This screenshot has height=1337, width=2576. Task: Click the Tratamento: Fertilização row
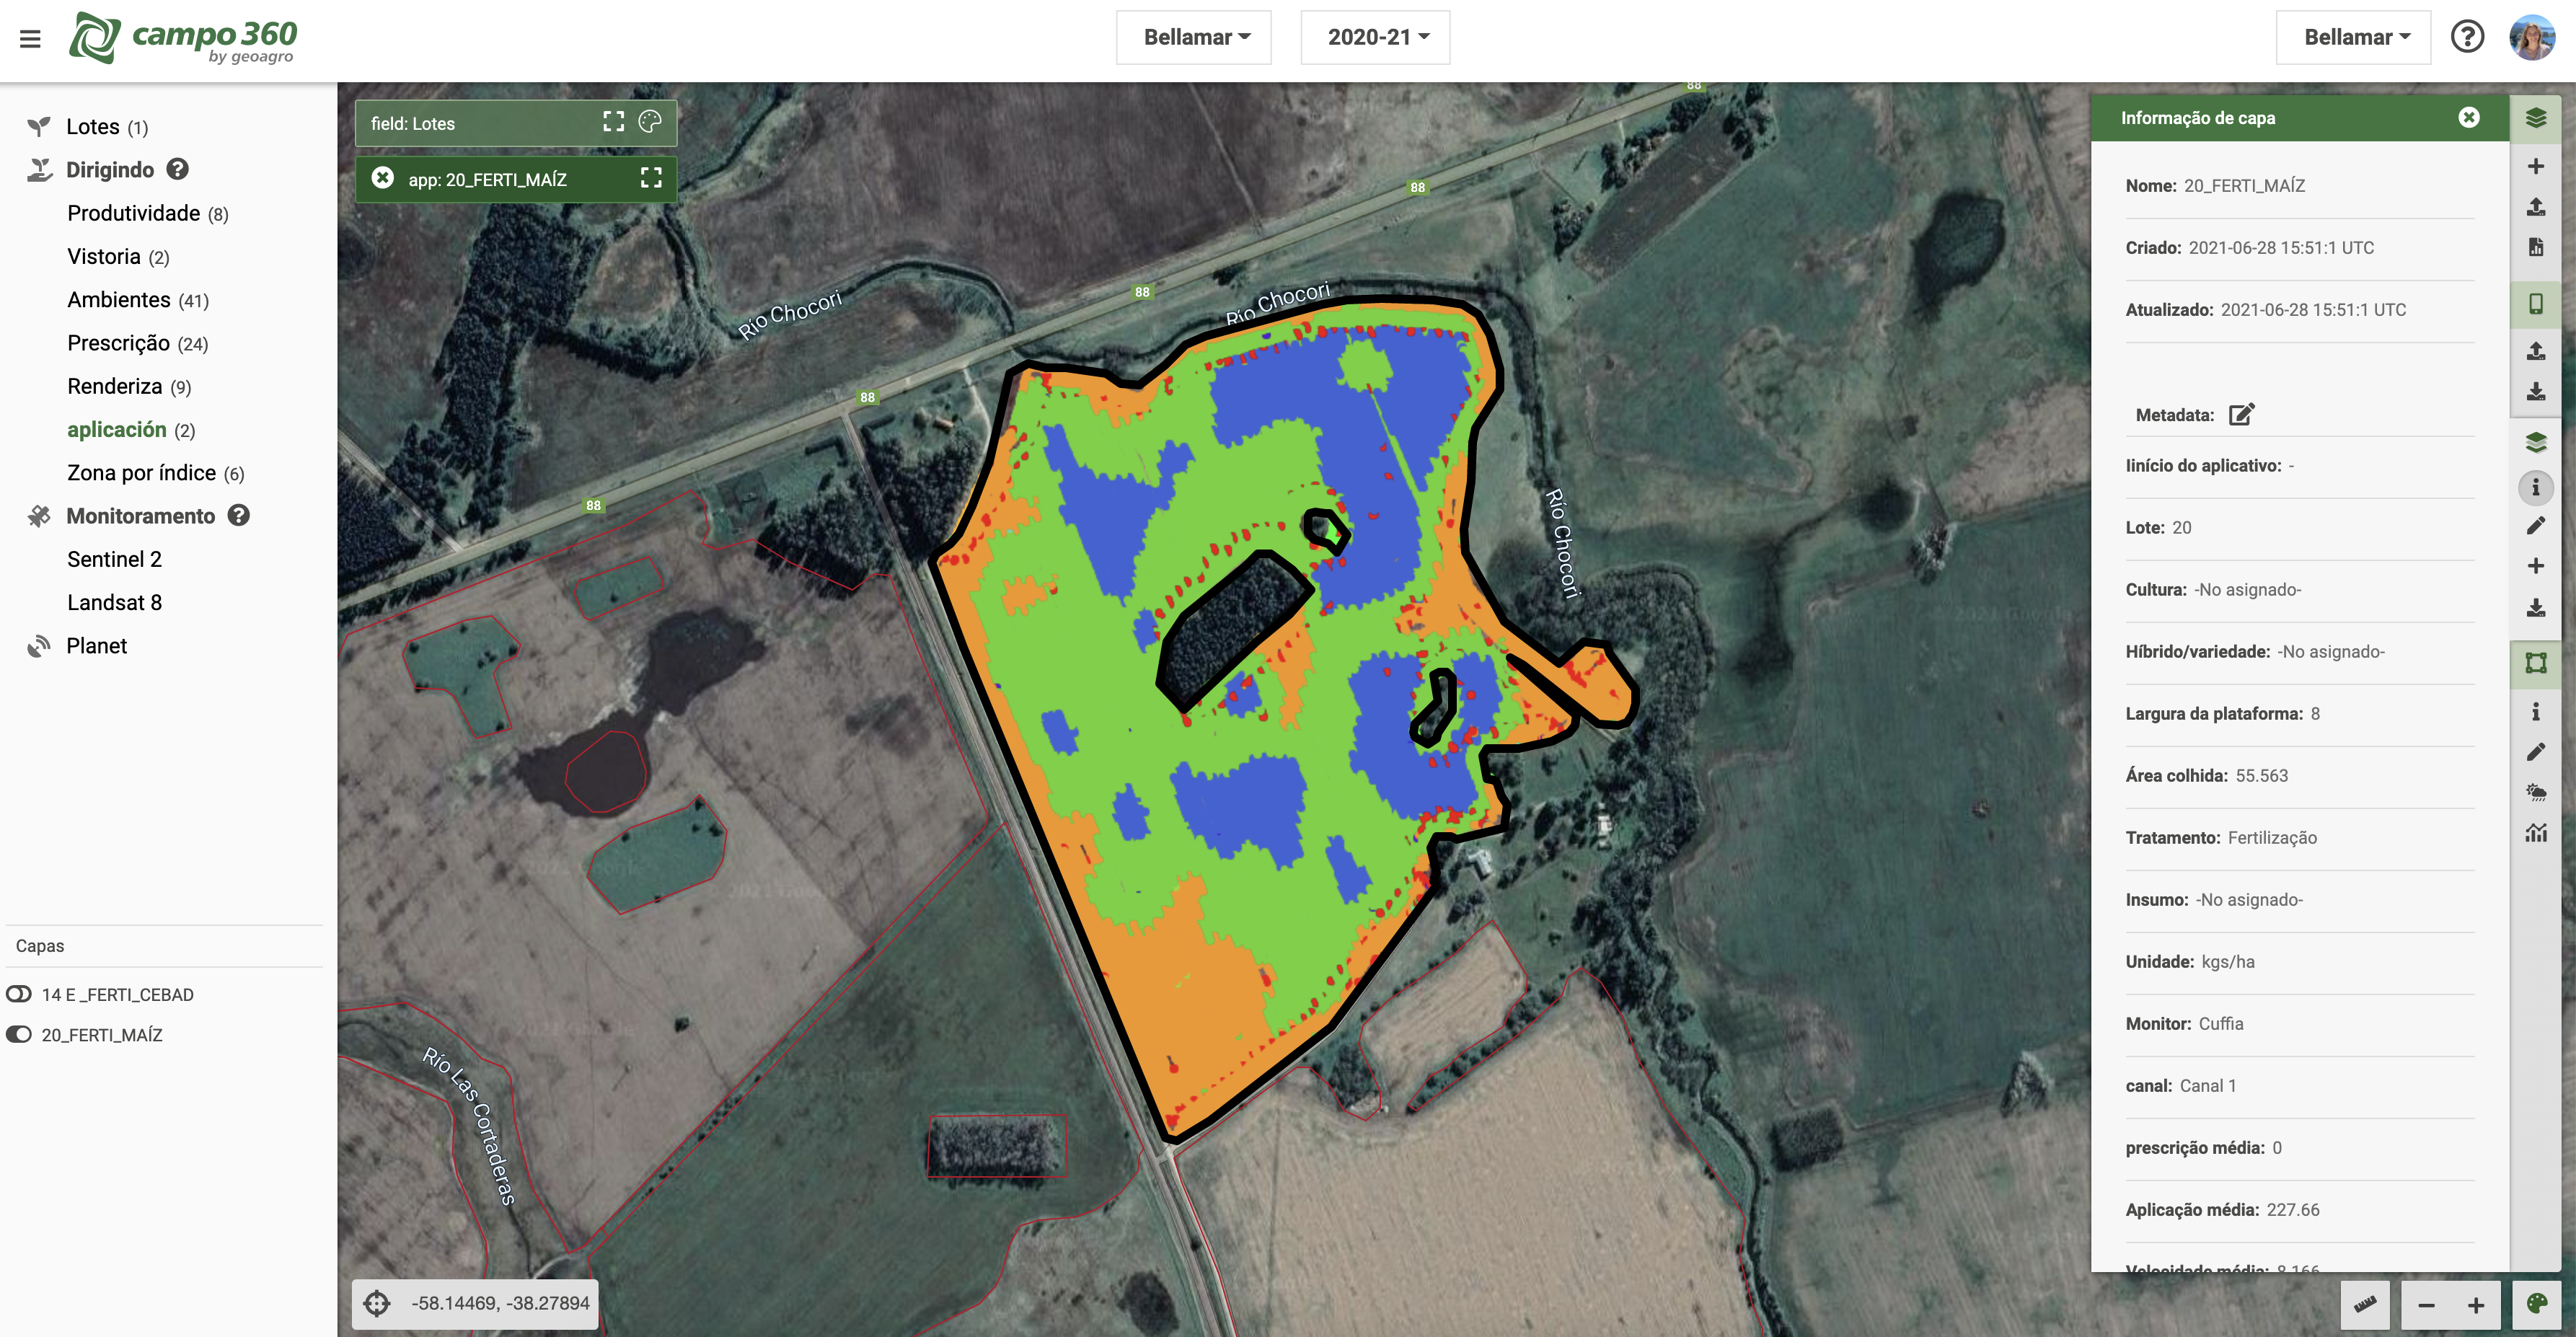point(2300,837)
